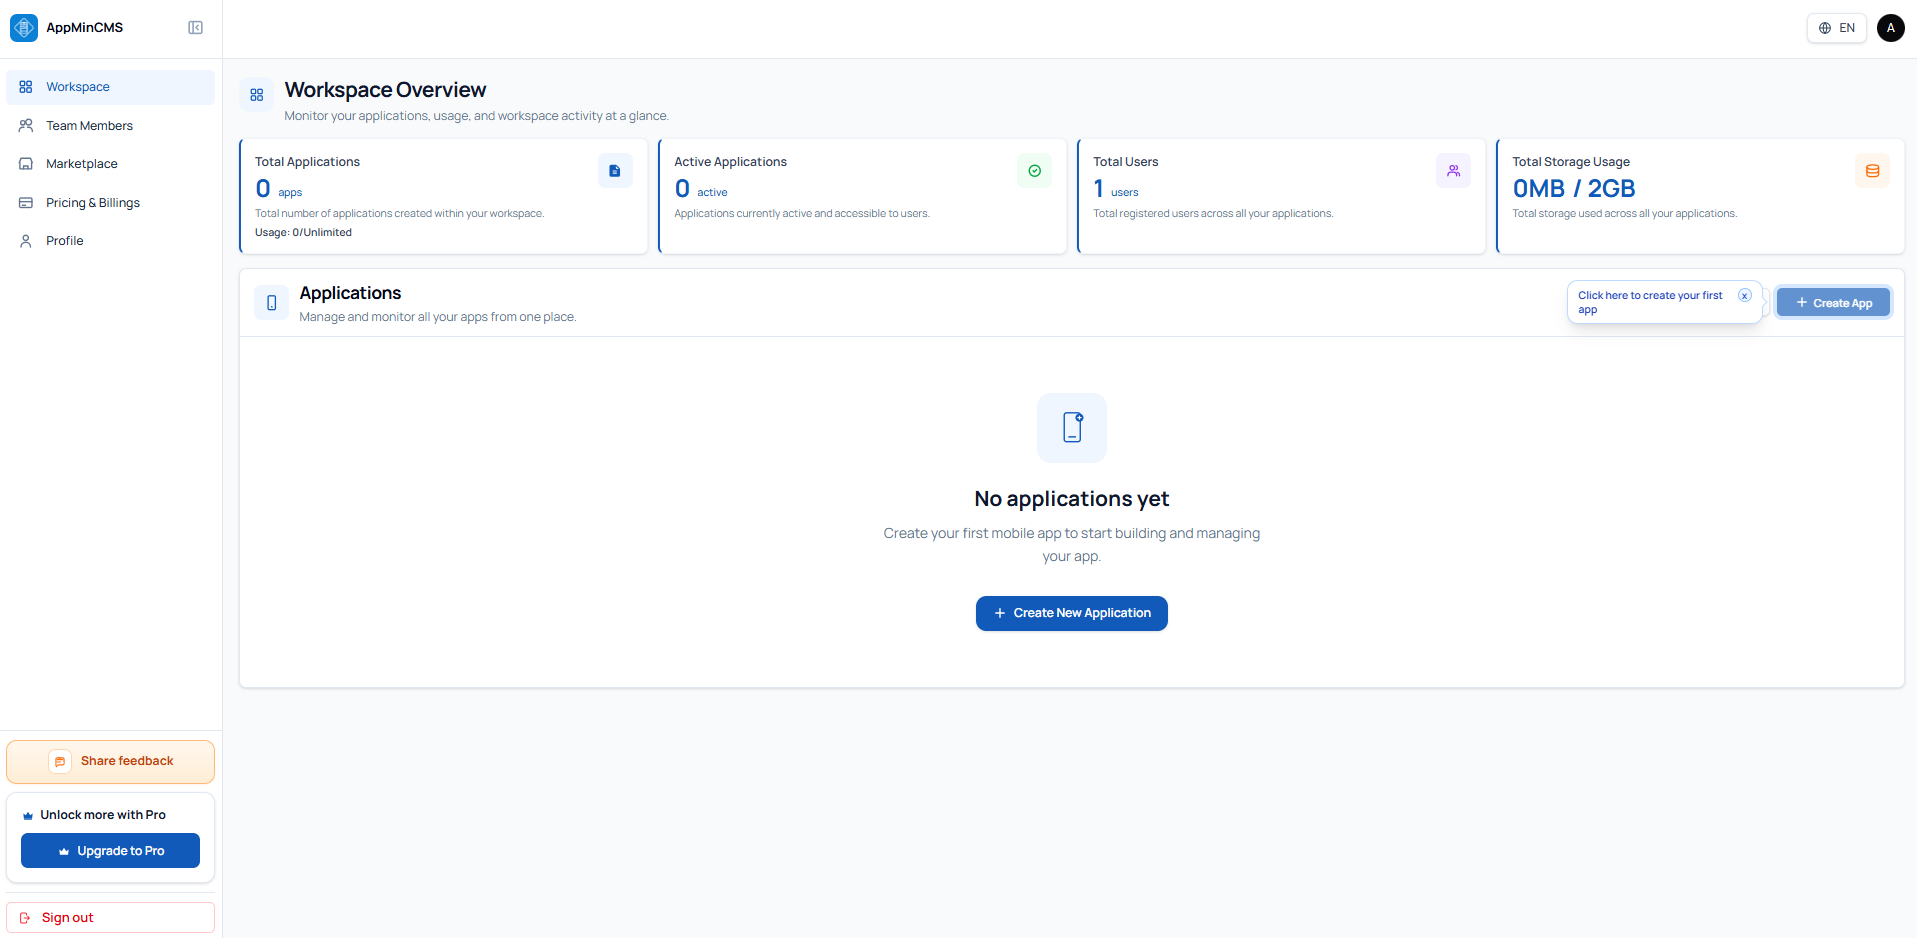This screenshot has width=1917, height=938.
Task: Sign out of the account
Action: click(110, 918)
